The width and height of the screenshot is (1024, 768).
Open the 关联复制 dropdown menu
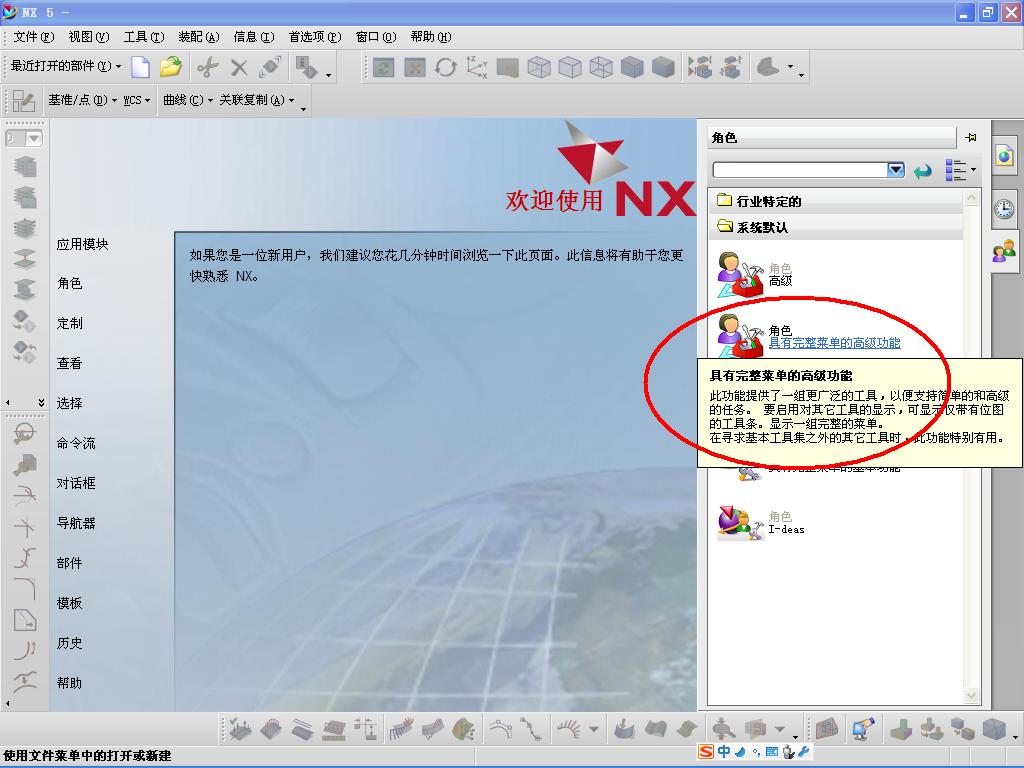257,100
